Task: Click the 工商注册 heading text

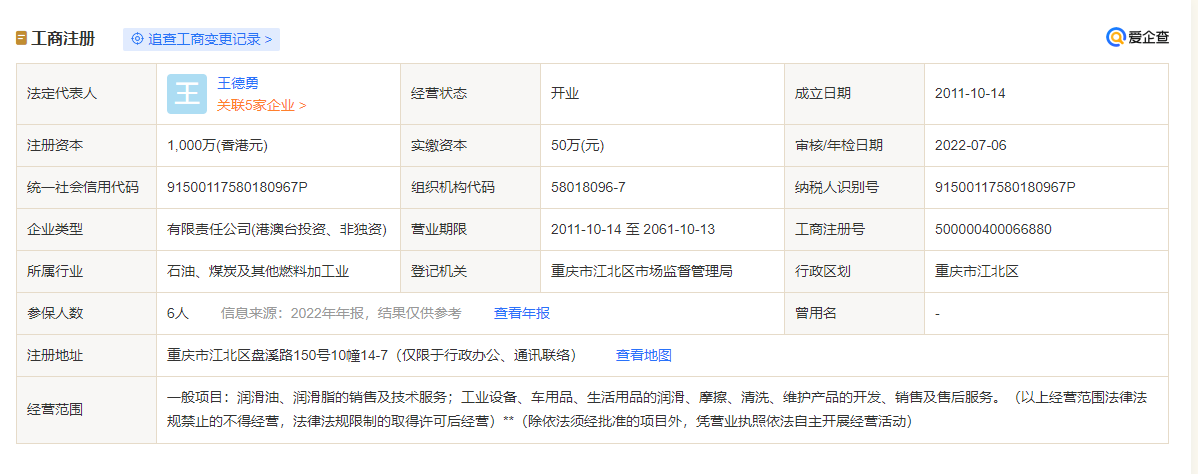Action: point(63,39)
